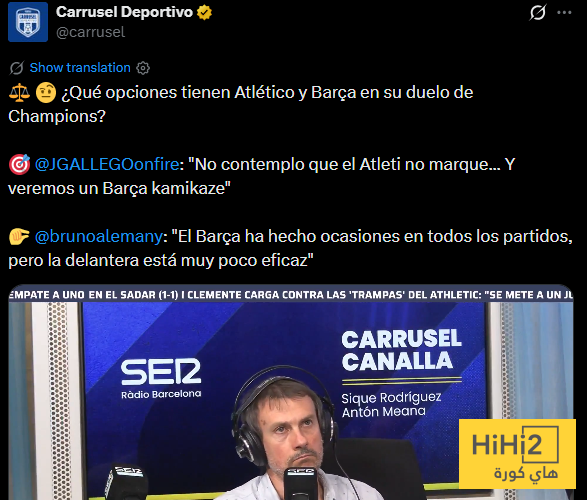Open the three-dot more options menu
The height and width of the screenshot is (500, 587).
(x=564, y=12)
